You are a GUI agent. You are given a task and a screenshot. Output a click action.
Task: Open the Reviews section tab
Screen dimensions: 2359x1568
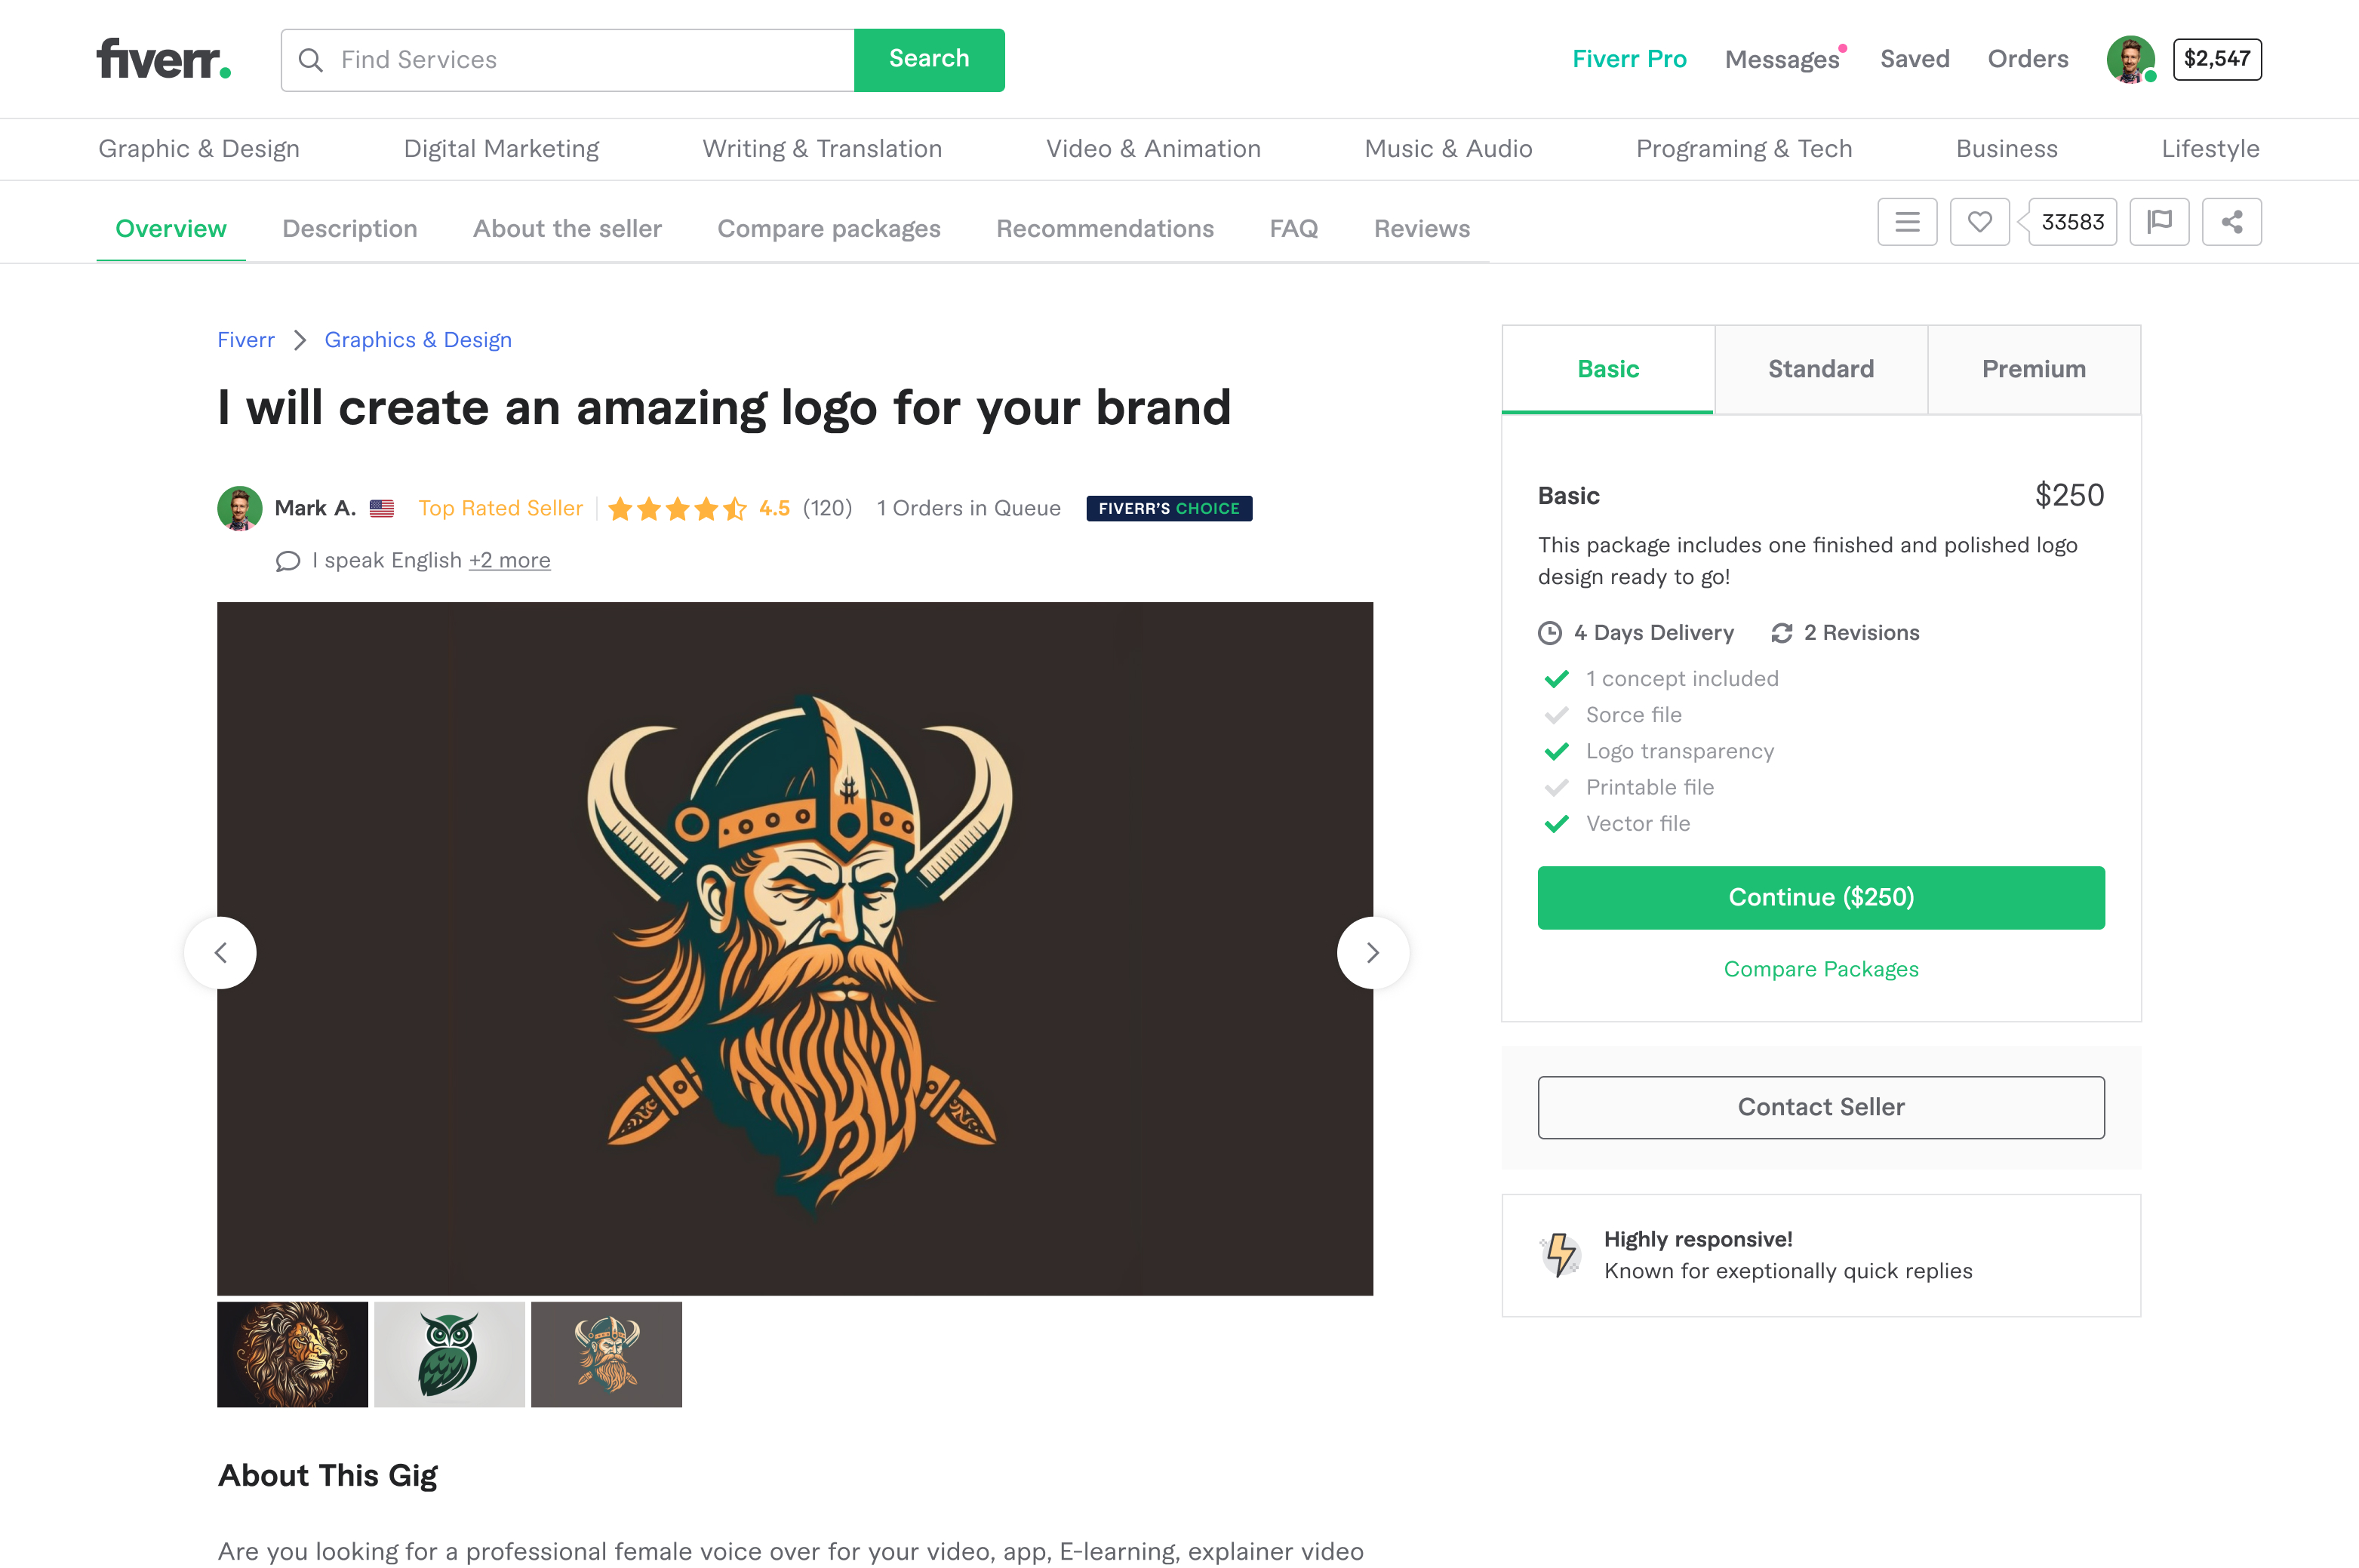click(x=1421, y=229)
